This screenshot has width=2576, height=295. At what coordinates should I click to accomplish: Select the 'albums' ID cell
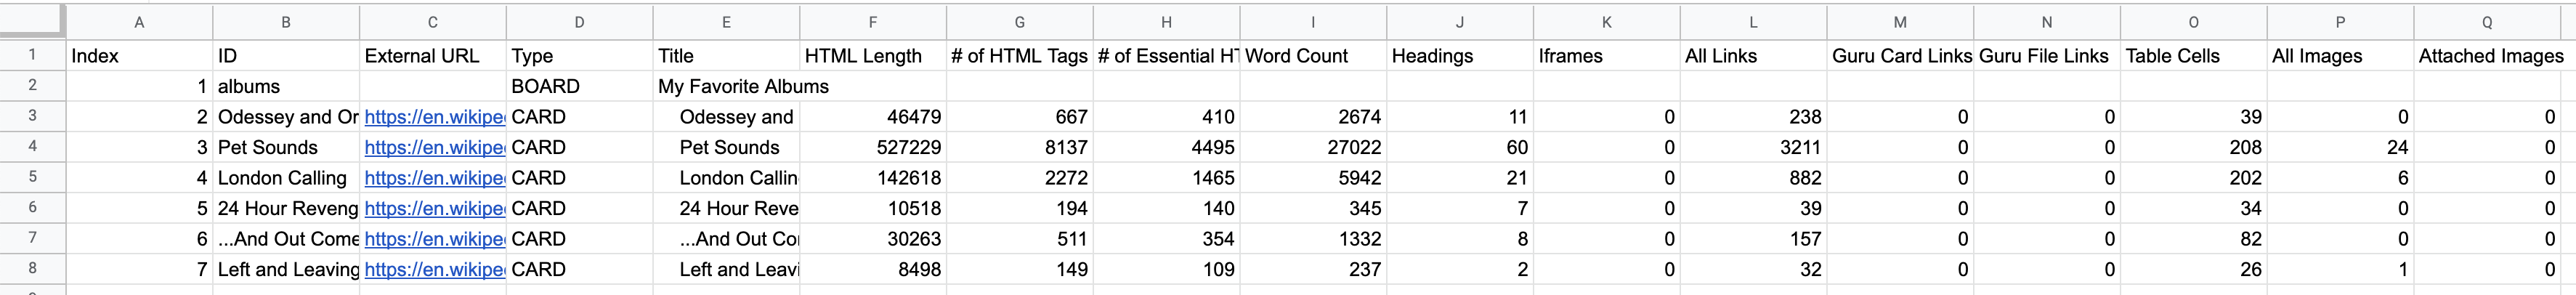coord(286,86)
